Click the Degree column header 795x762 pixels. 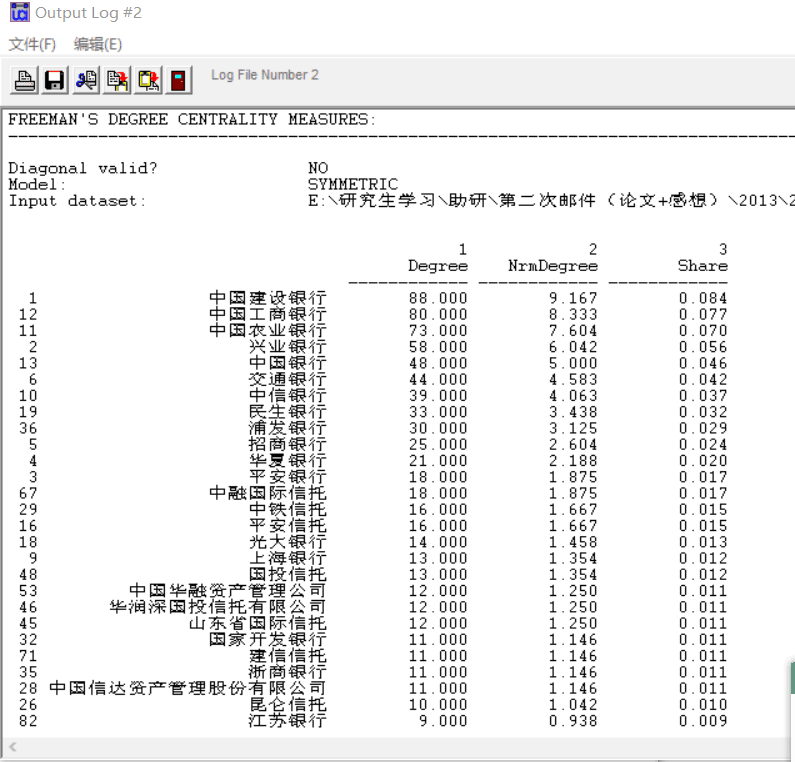(438, 266)
